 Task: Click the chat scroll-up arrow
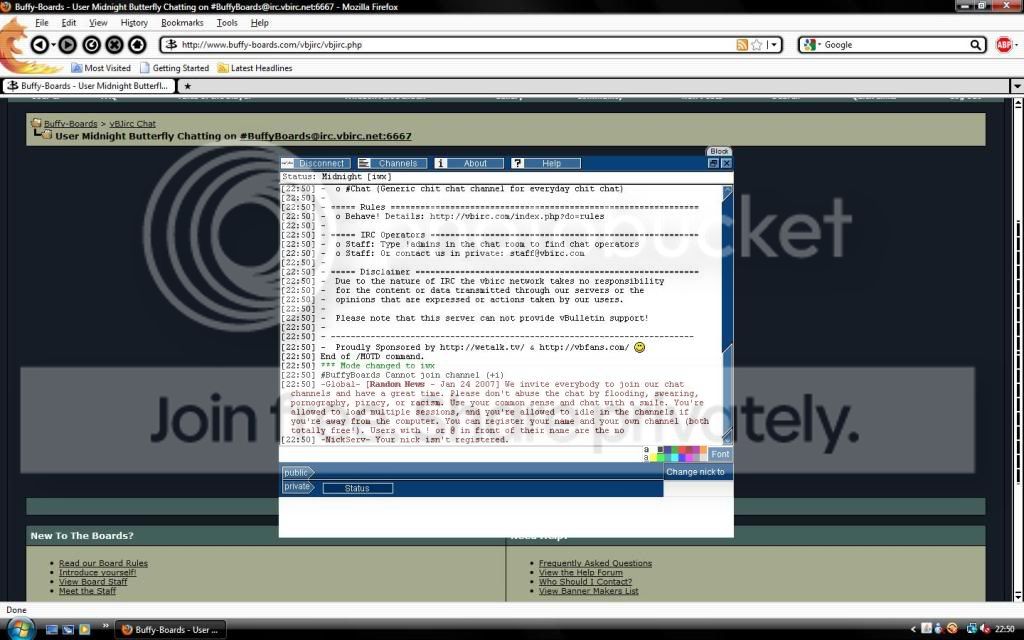[x=727, y=191]
